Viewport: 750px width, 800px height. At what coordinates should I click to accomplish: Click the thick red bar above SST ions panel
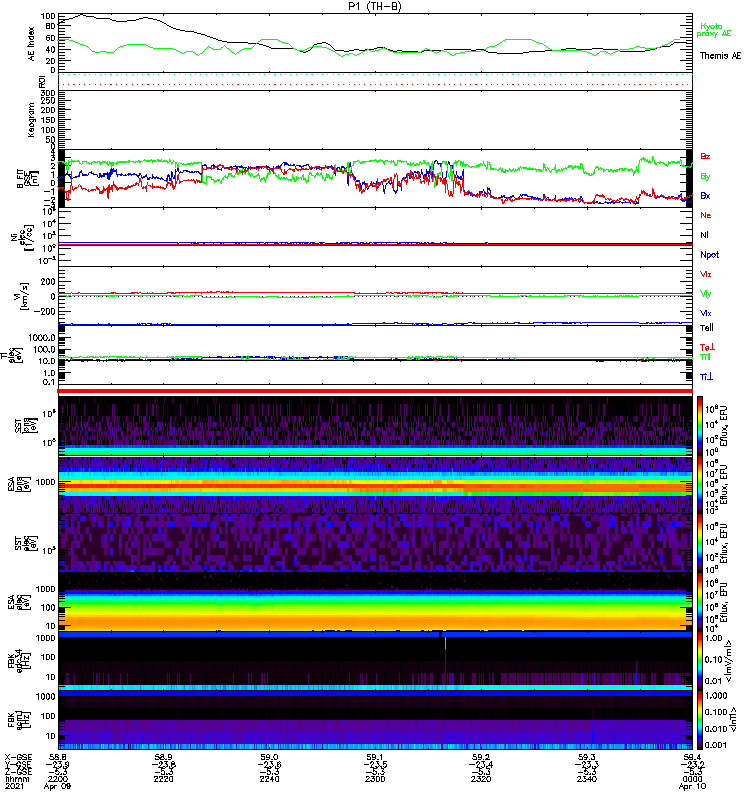(375, 391)
